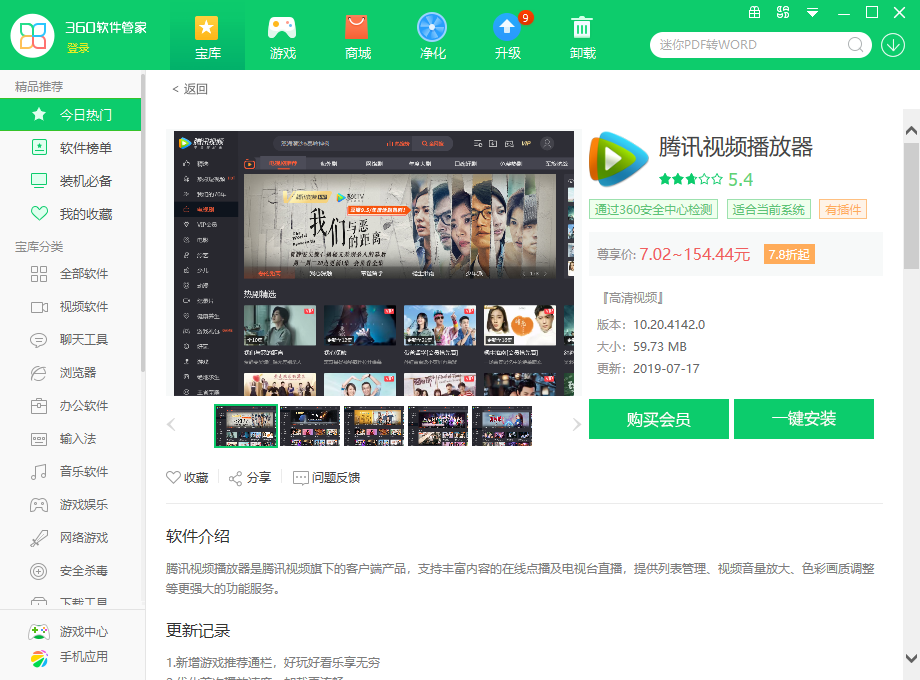Click the scrollbar down arrow on the page

911,658
